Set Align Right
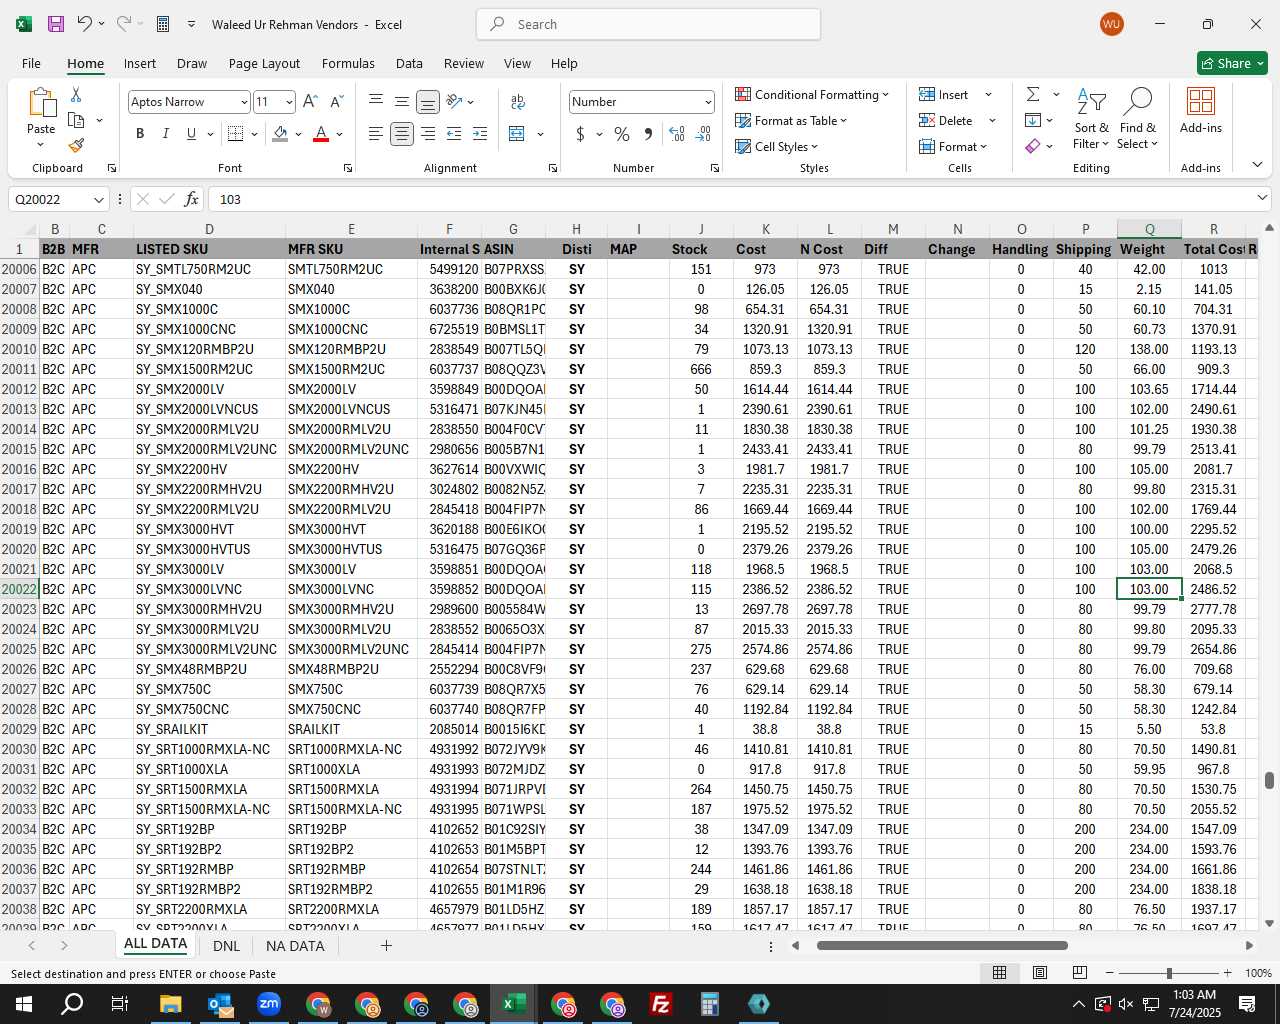This screenshot has height=1024, width=1280. click(428, 134)
